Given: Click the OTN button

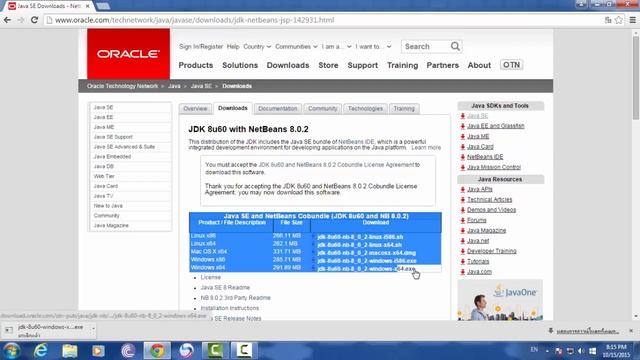Looking at the screenshot, I should 511,65.
